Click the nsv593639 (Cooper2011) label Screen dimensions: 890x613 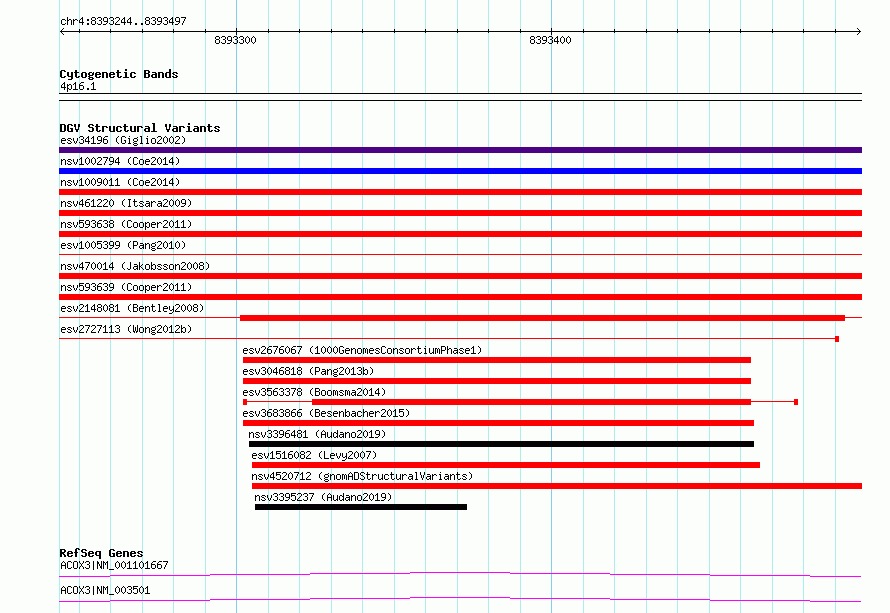coord(126,287)
